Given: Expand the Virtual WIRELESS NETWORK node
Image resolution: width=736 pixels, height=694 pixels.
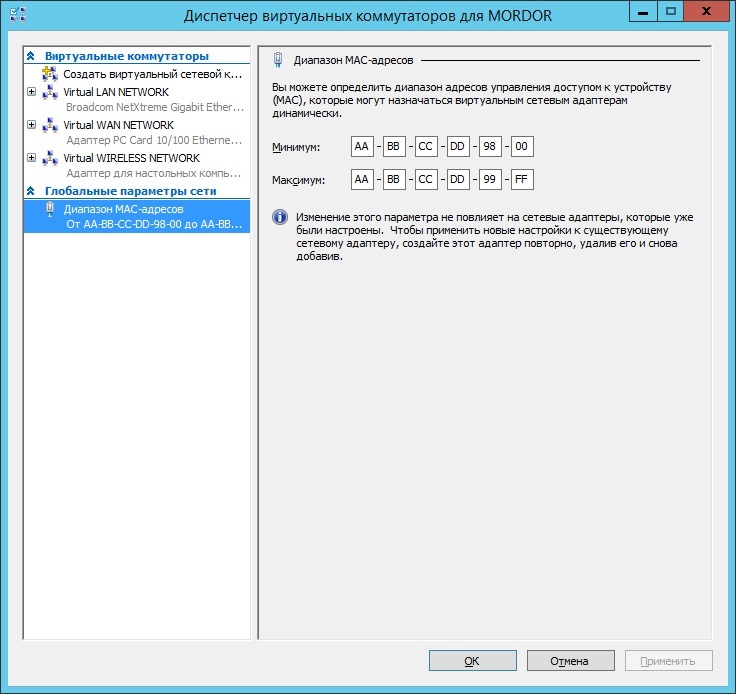Looking at the screenshot, I should point(32,158).
